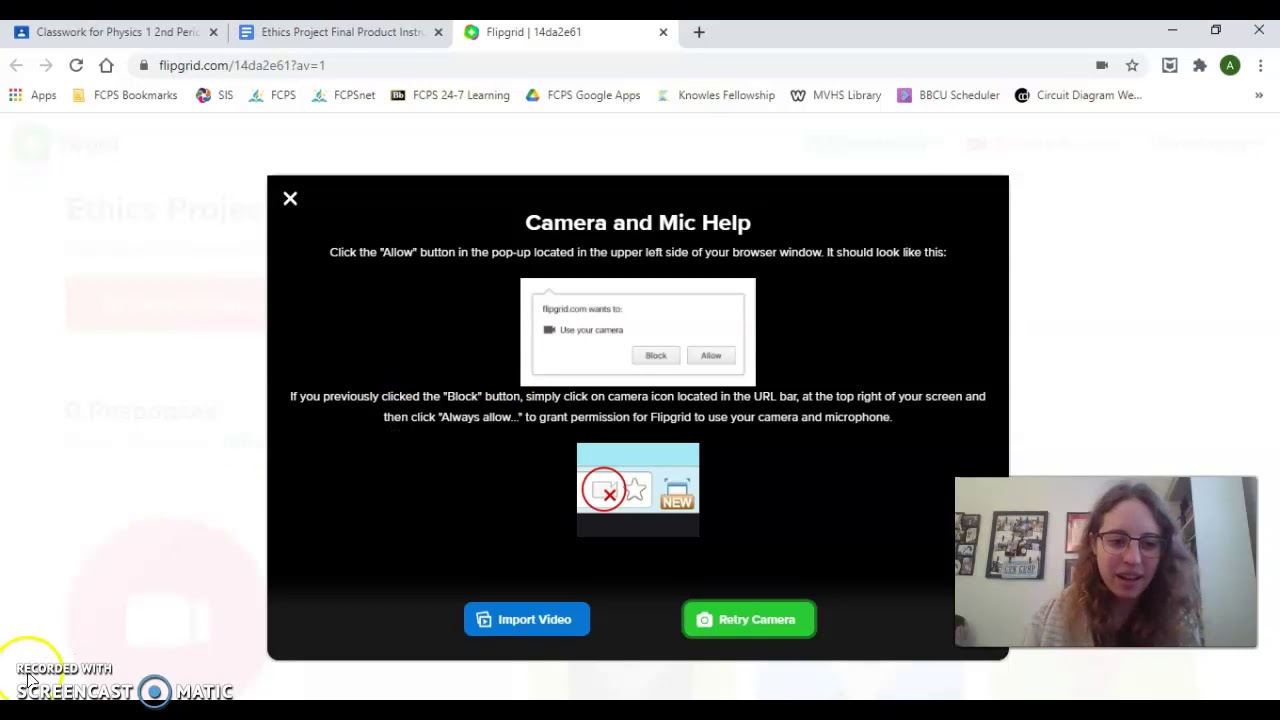This screenshot has height=720, width=1280.
Task: Open the shield extension icon
Action: point(1170,65)
